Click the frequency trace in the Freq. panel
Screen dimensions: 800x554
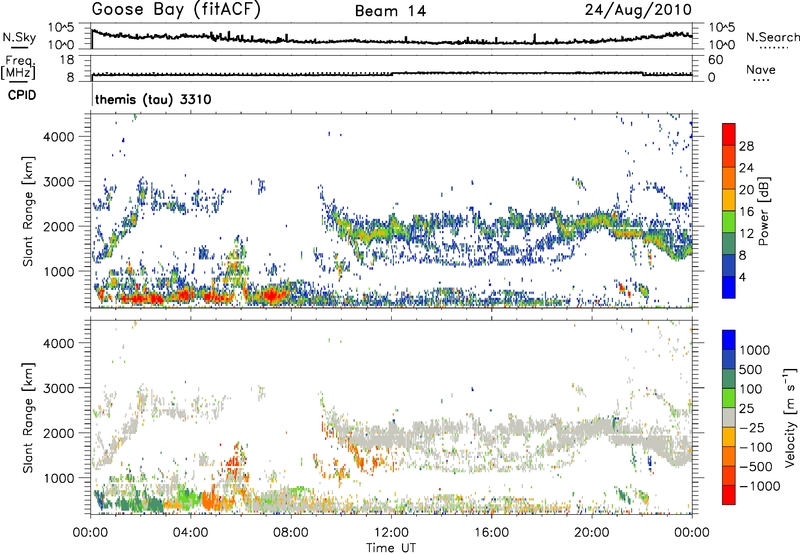391,74
